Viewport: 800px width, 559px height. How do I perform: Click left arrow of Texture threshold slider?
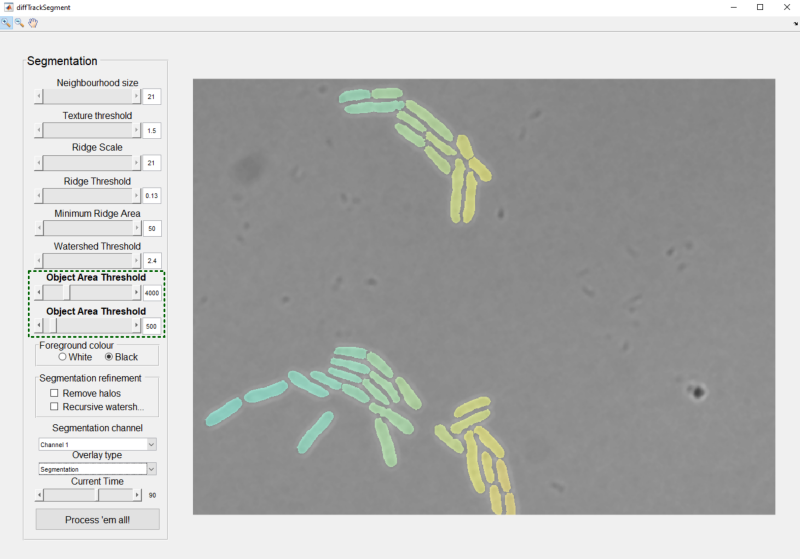click(x=39, y=130)
